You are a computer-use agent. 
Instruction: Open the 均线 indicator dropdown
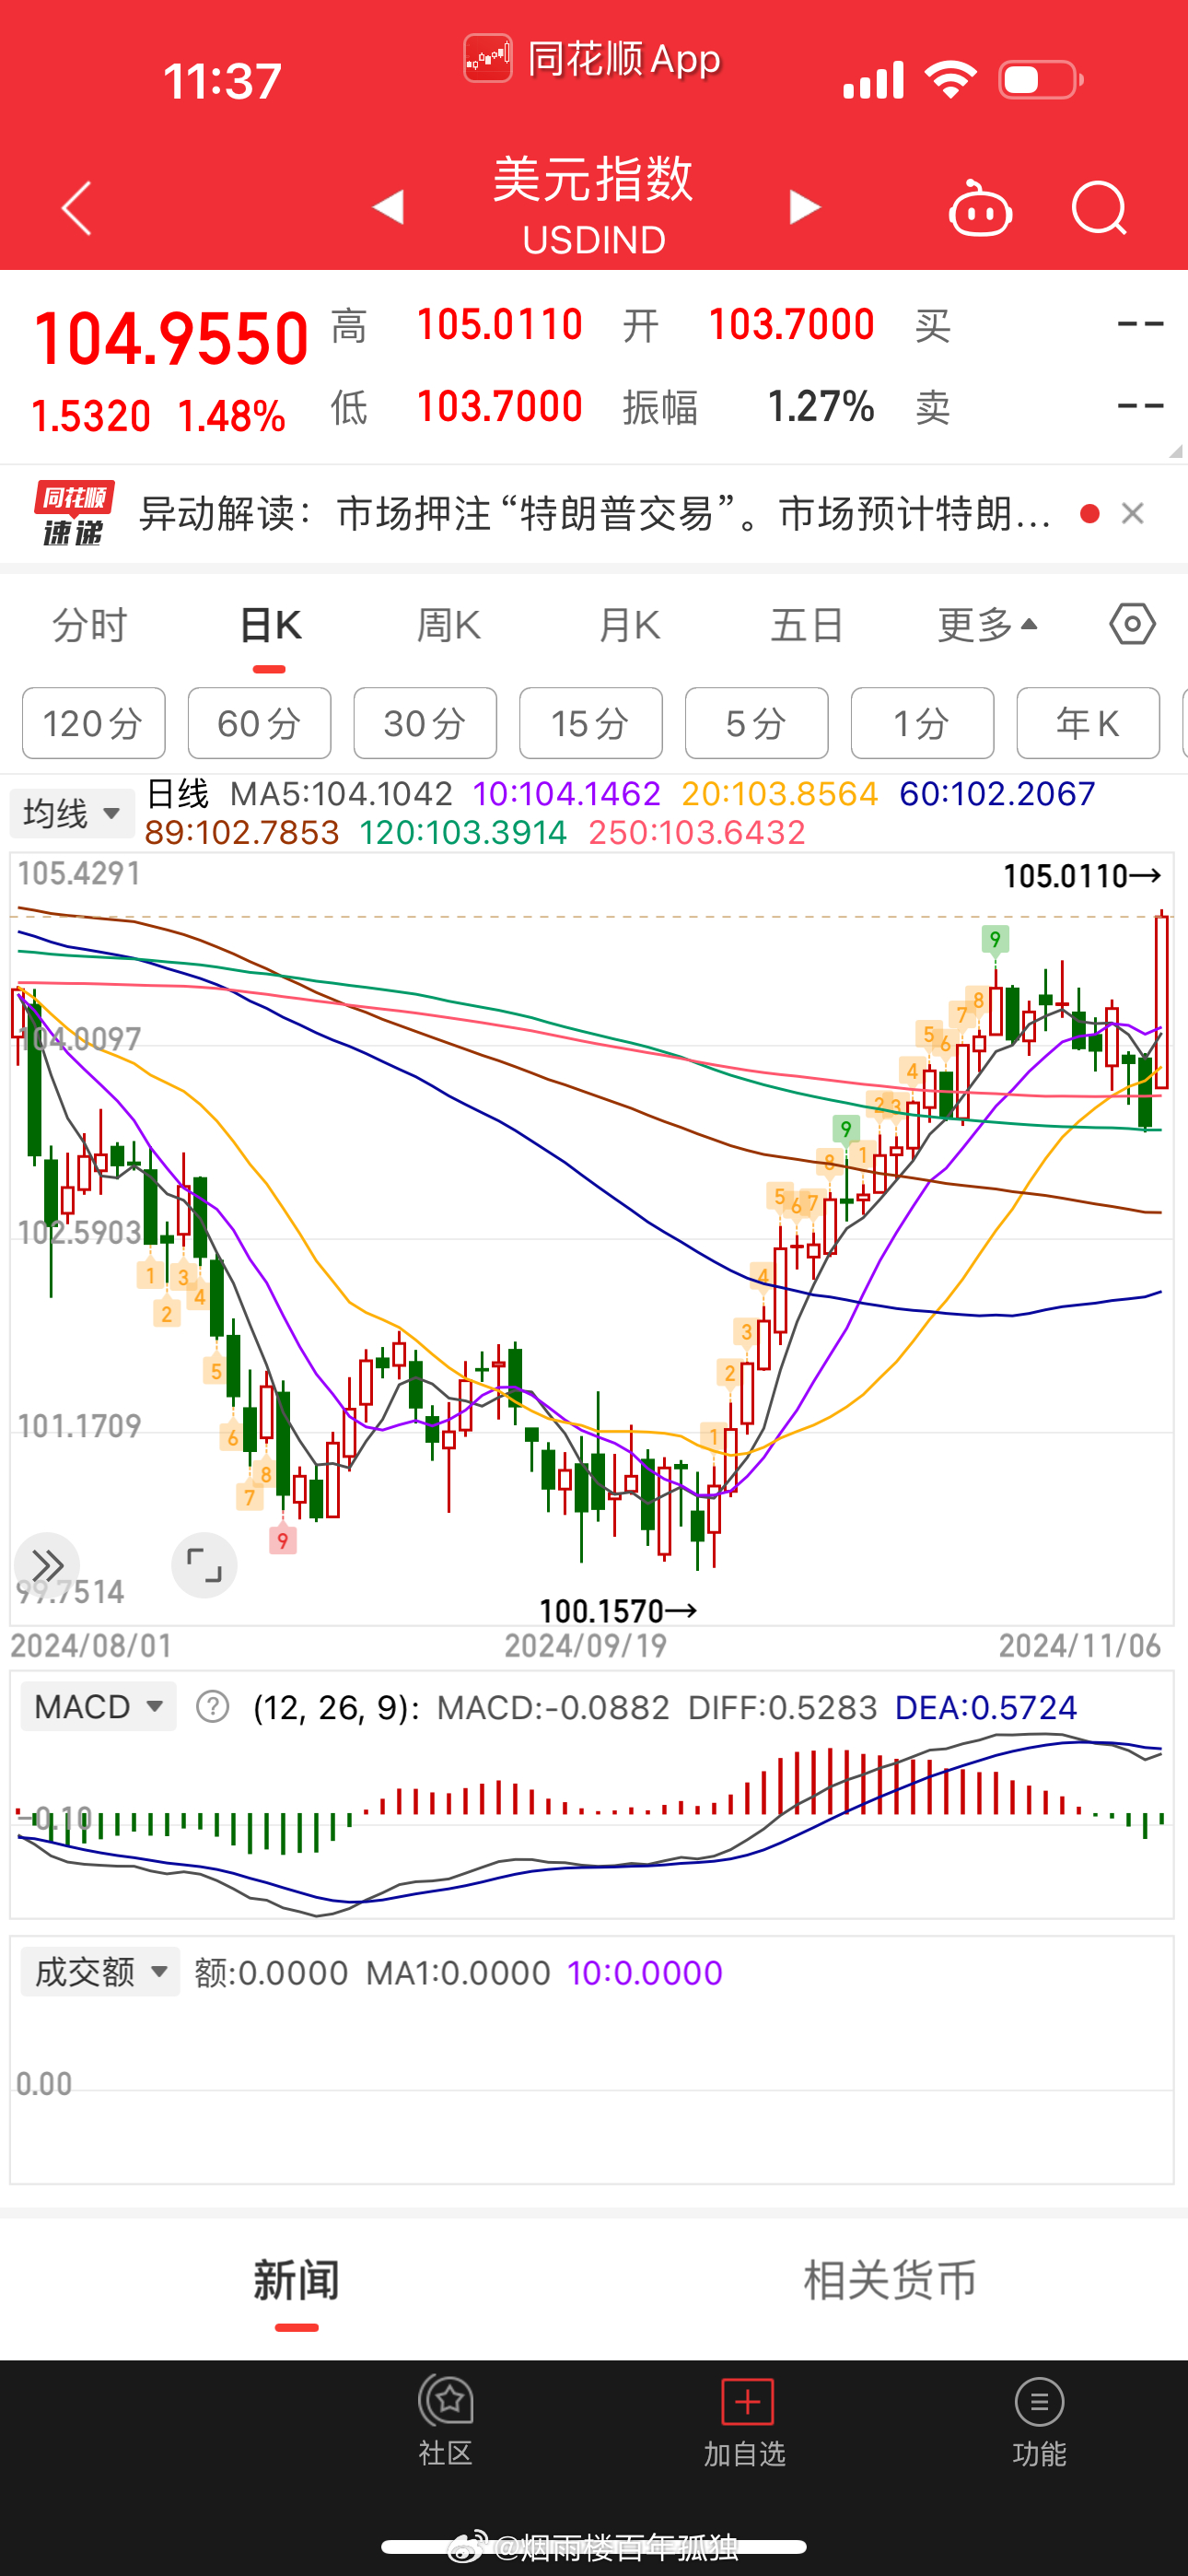pyautogui.click(x=72, y=813)
